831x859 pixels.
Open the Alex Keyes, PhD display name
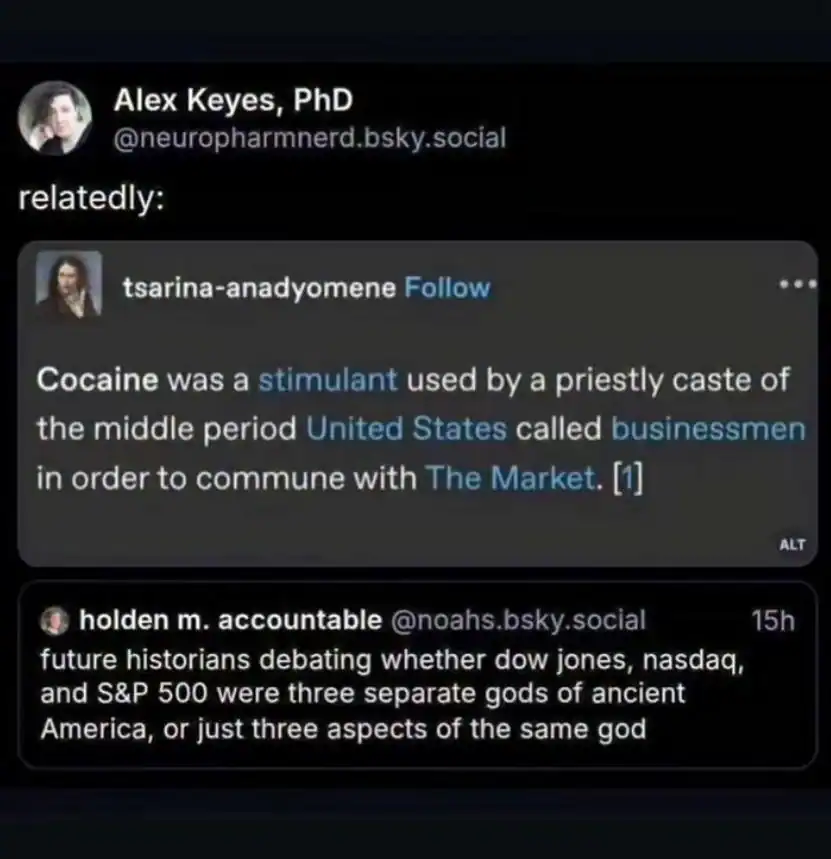(x=233, y=101)
